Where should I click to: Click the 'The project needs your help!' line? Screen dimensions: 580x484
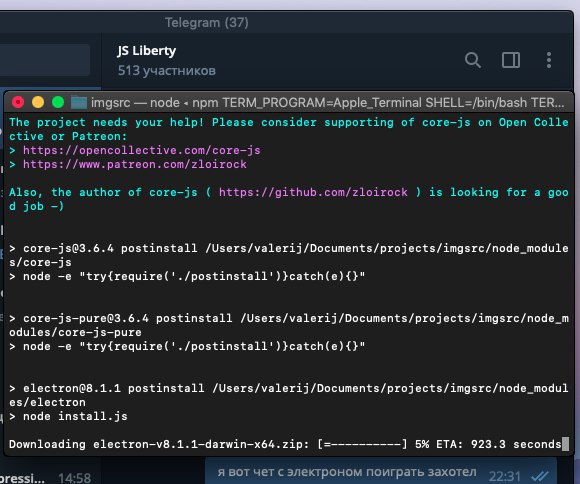tap(289, 129)
